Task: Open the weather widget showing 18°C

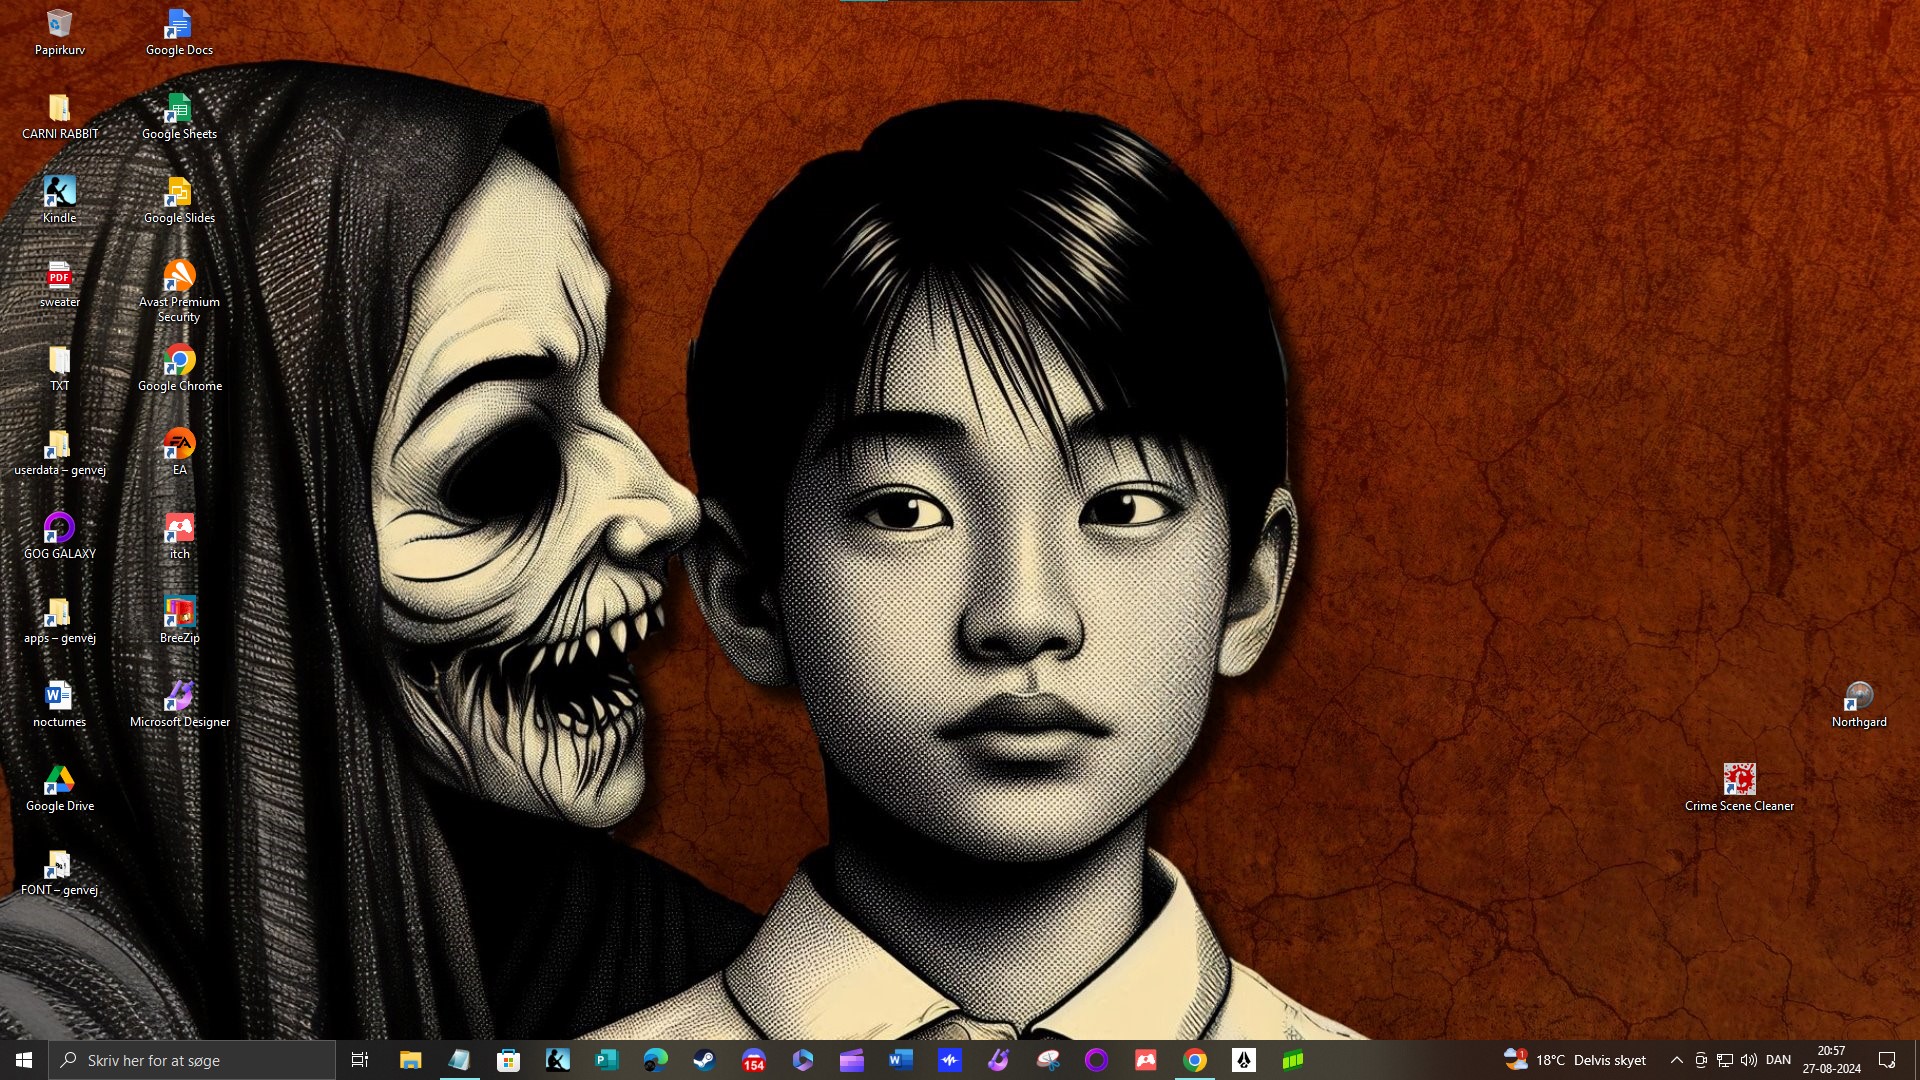Action: click(1575, 1060)
